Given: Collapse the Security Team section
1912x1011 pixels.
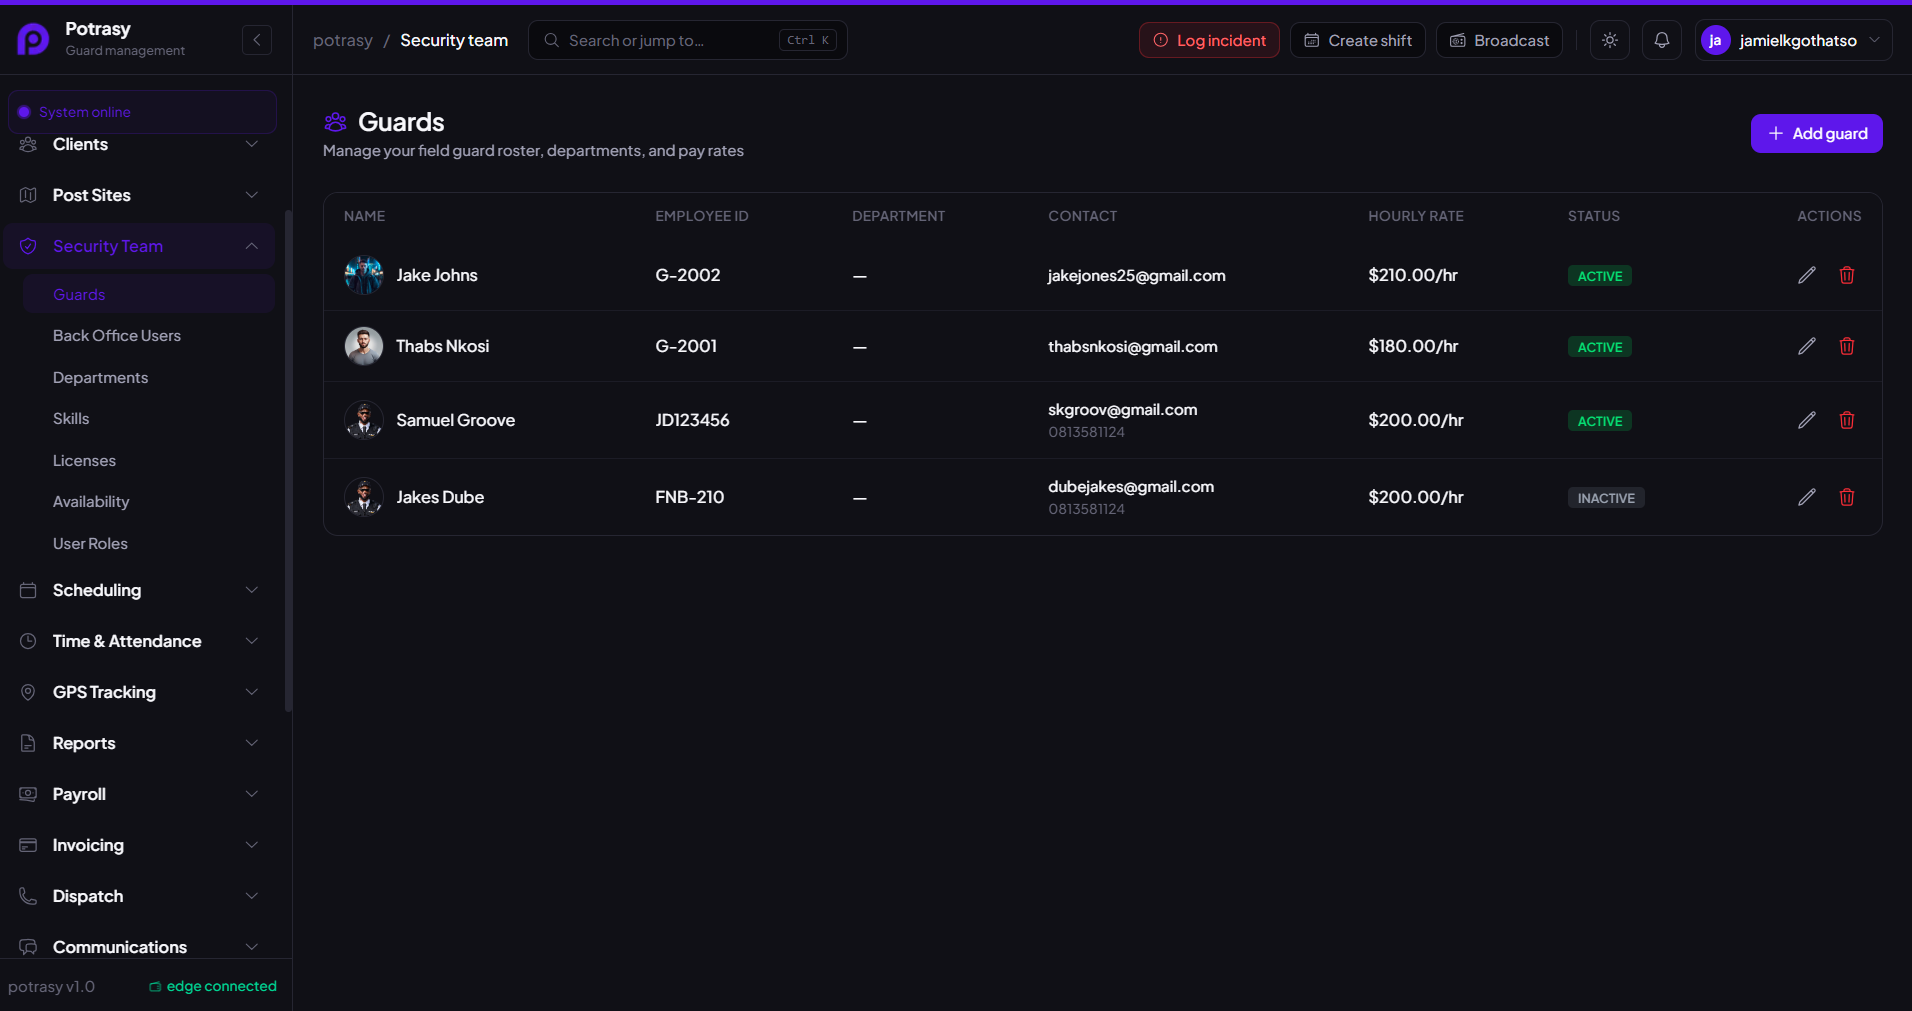Looking at the screenshot, I should click(x=139, y=246).
